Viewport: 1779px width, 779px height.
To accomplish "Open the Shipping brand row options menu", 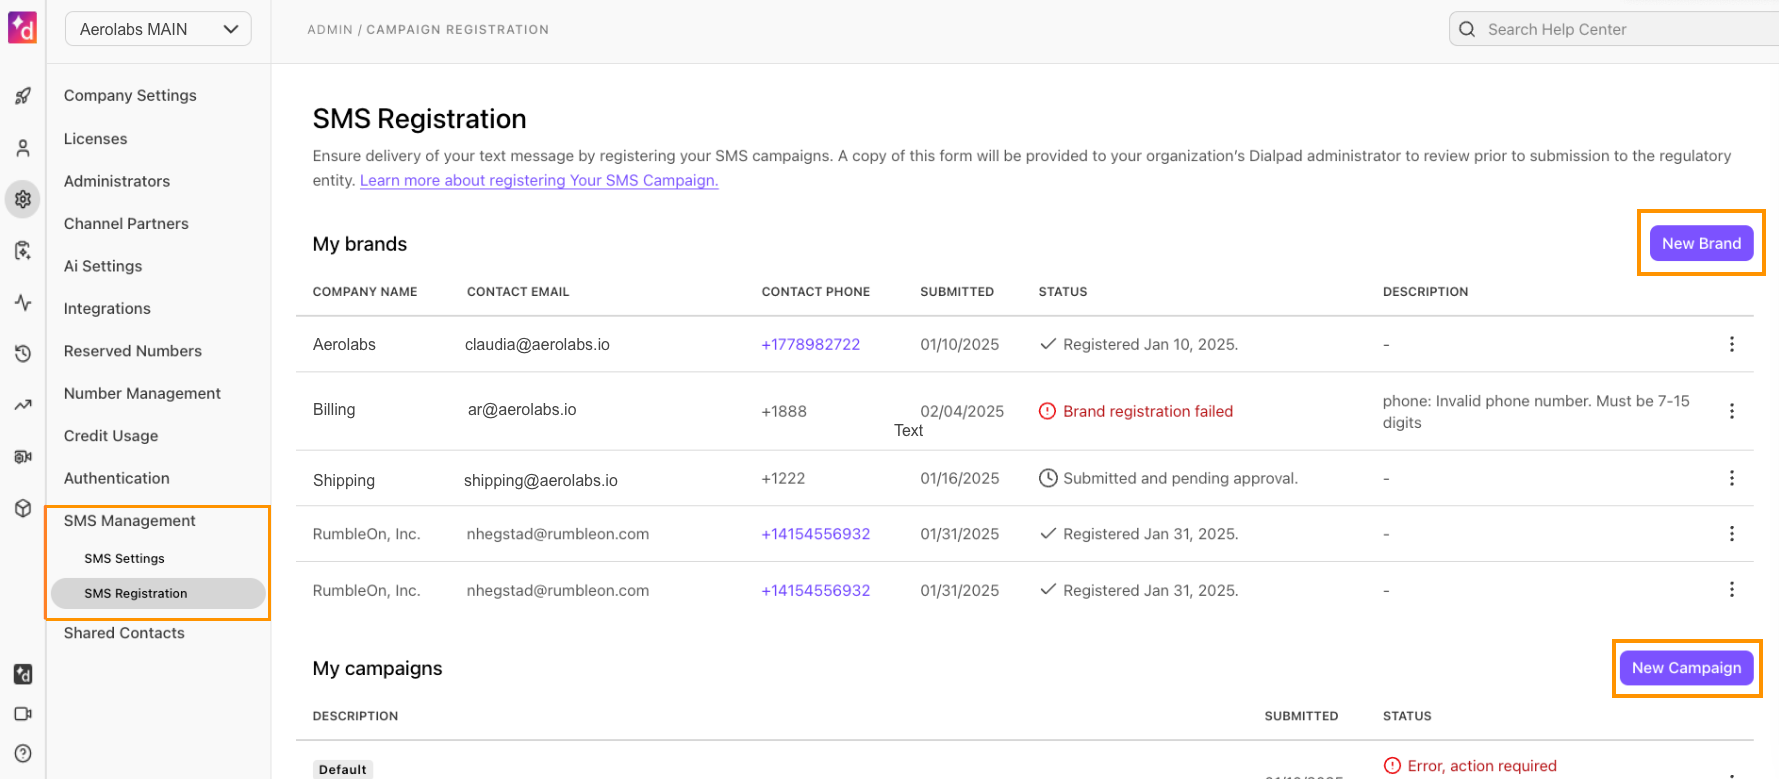I will pyautogui.click(x=1732, y=478).
